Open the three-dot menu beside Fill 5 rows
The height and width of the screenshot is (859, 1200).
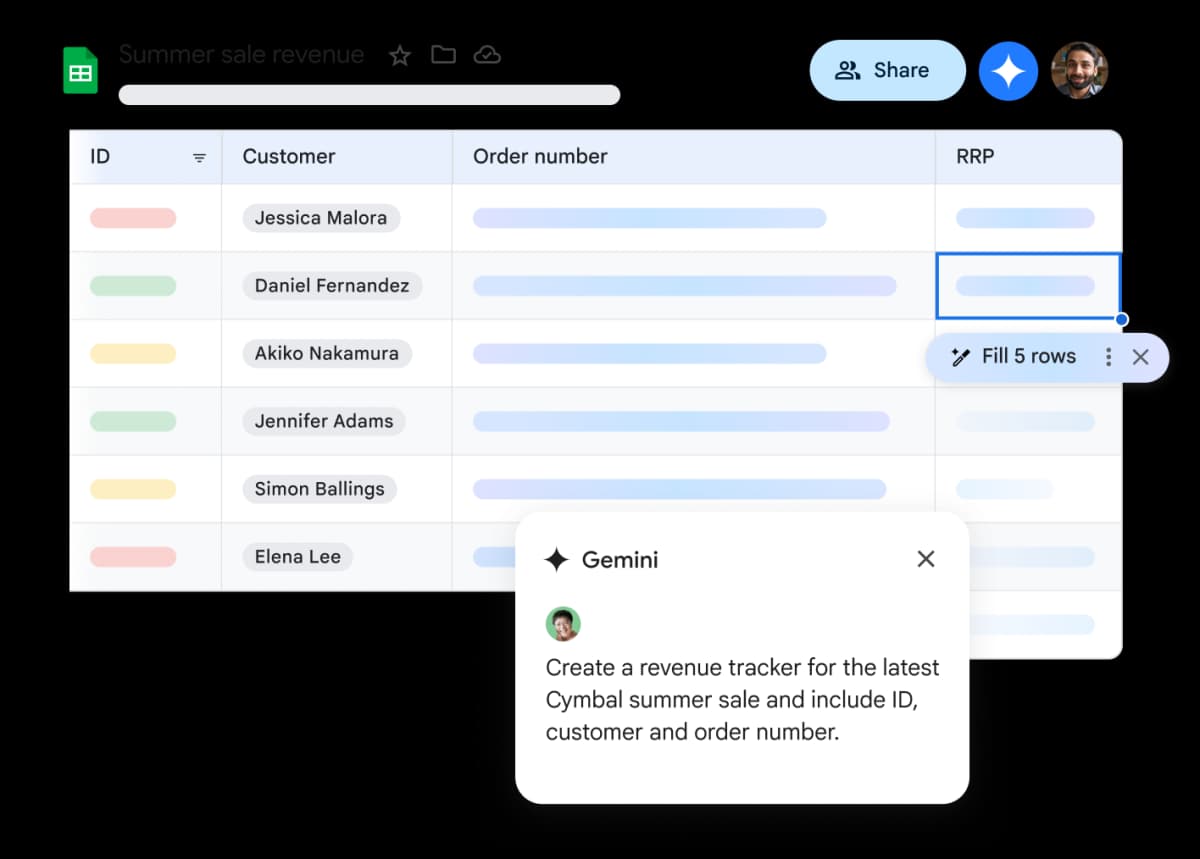[x=1108, y=356]
